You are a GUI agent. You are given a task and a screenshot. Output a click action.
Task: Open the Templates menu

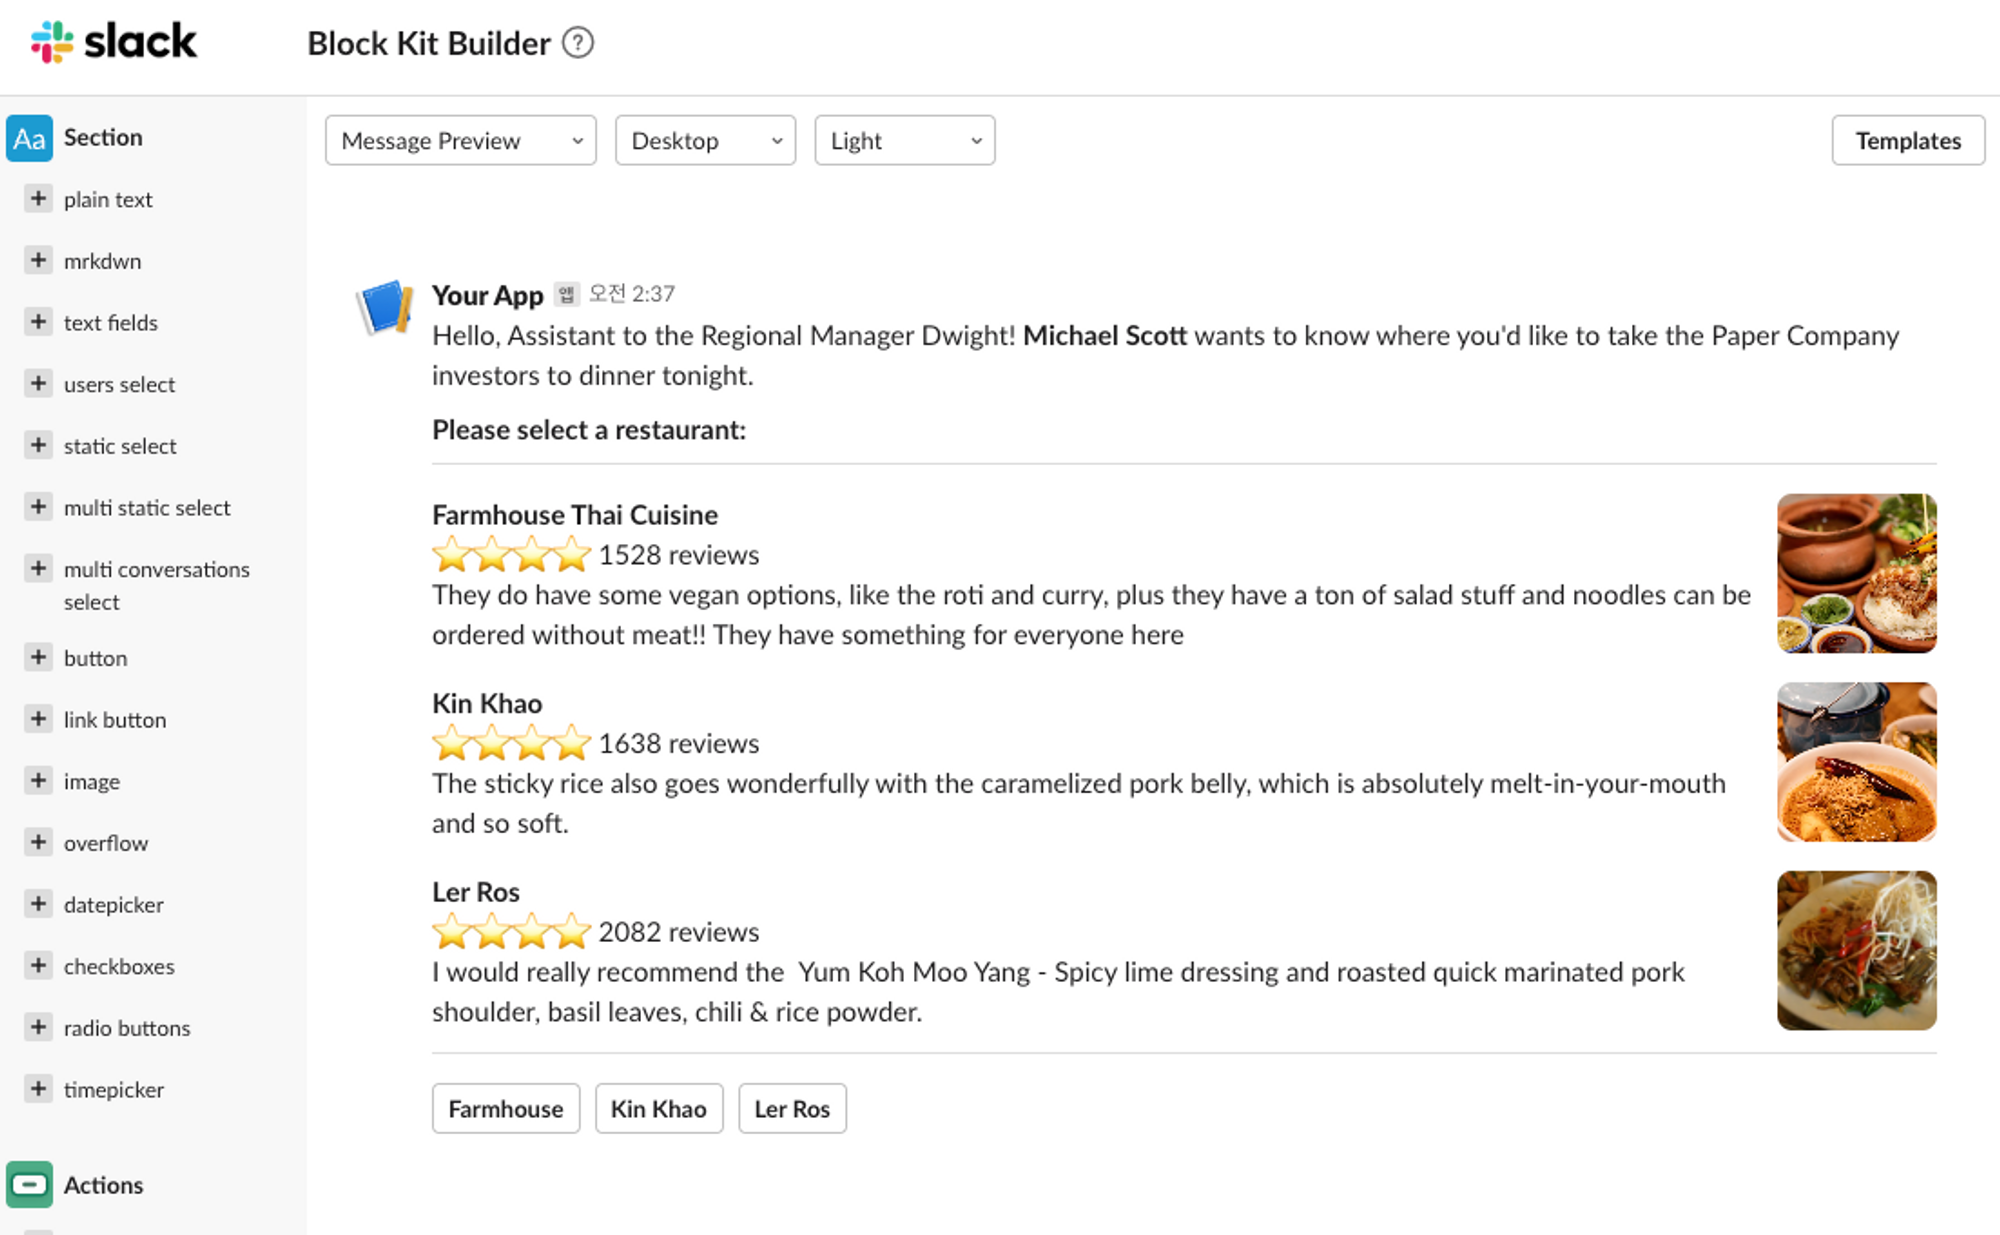1907,141
